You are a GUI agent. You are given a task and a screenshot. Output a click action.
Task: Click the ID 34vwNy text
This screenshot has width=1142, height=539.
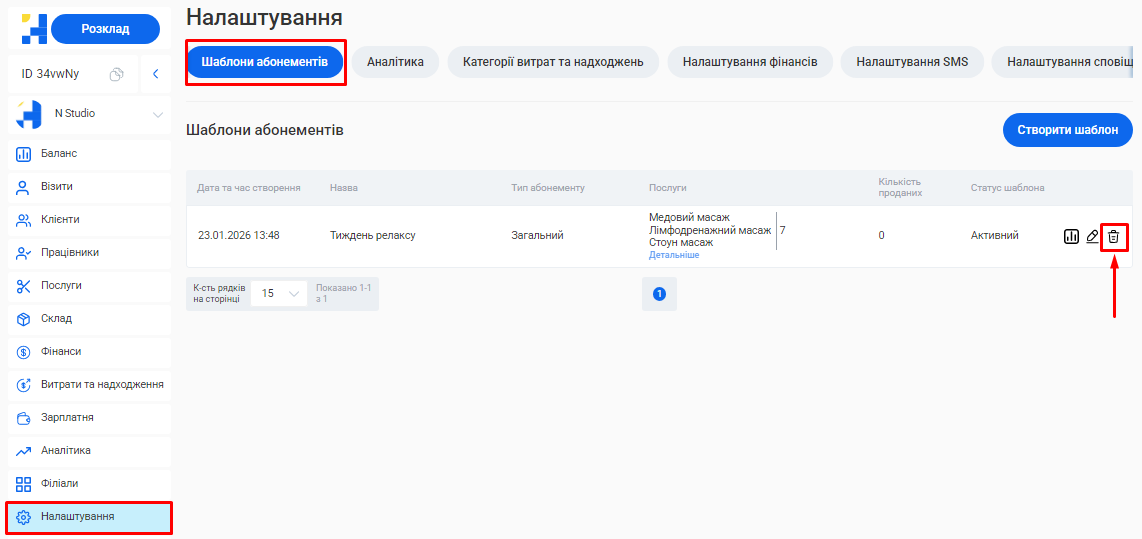click(x=50, y=74)
